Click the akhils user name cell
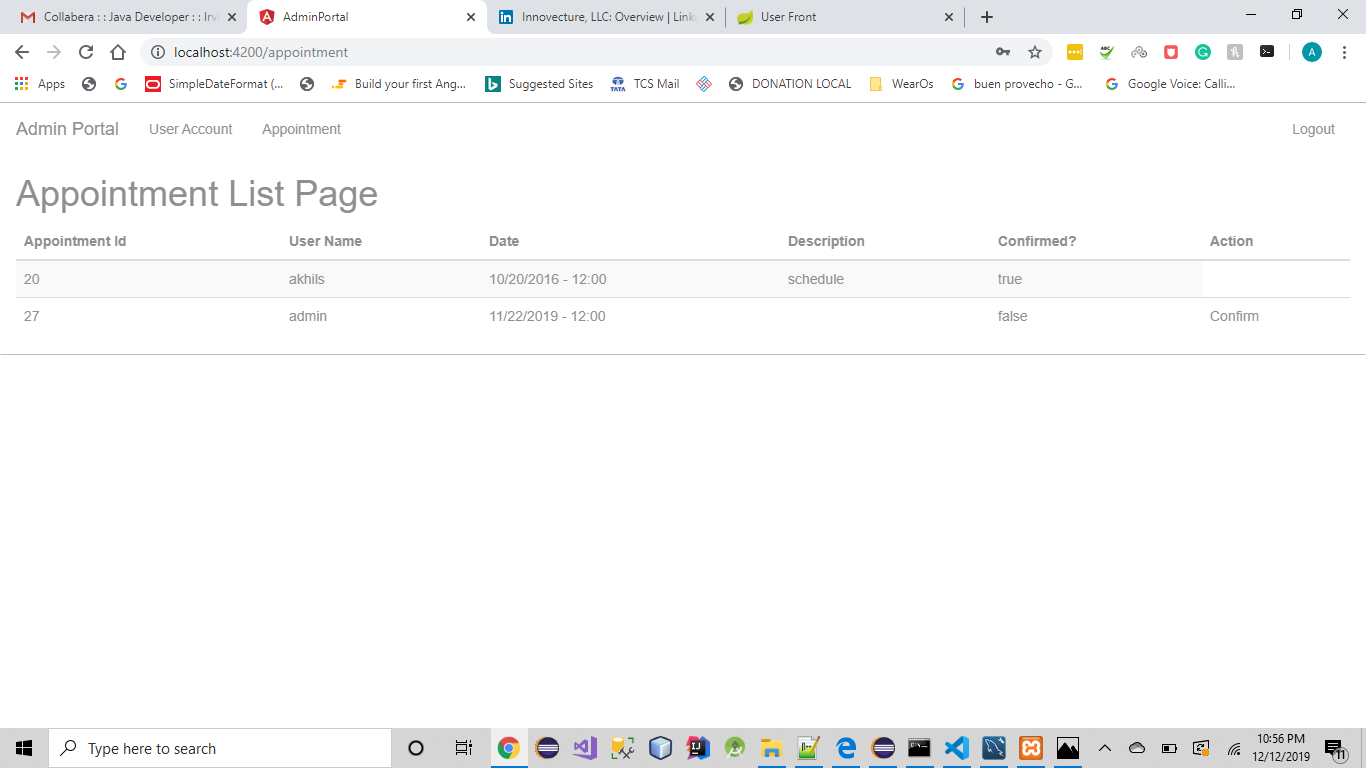The image size is (1366, 768). tap(307, 279)
